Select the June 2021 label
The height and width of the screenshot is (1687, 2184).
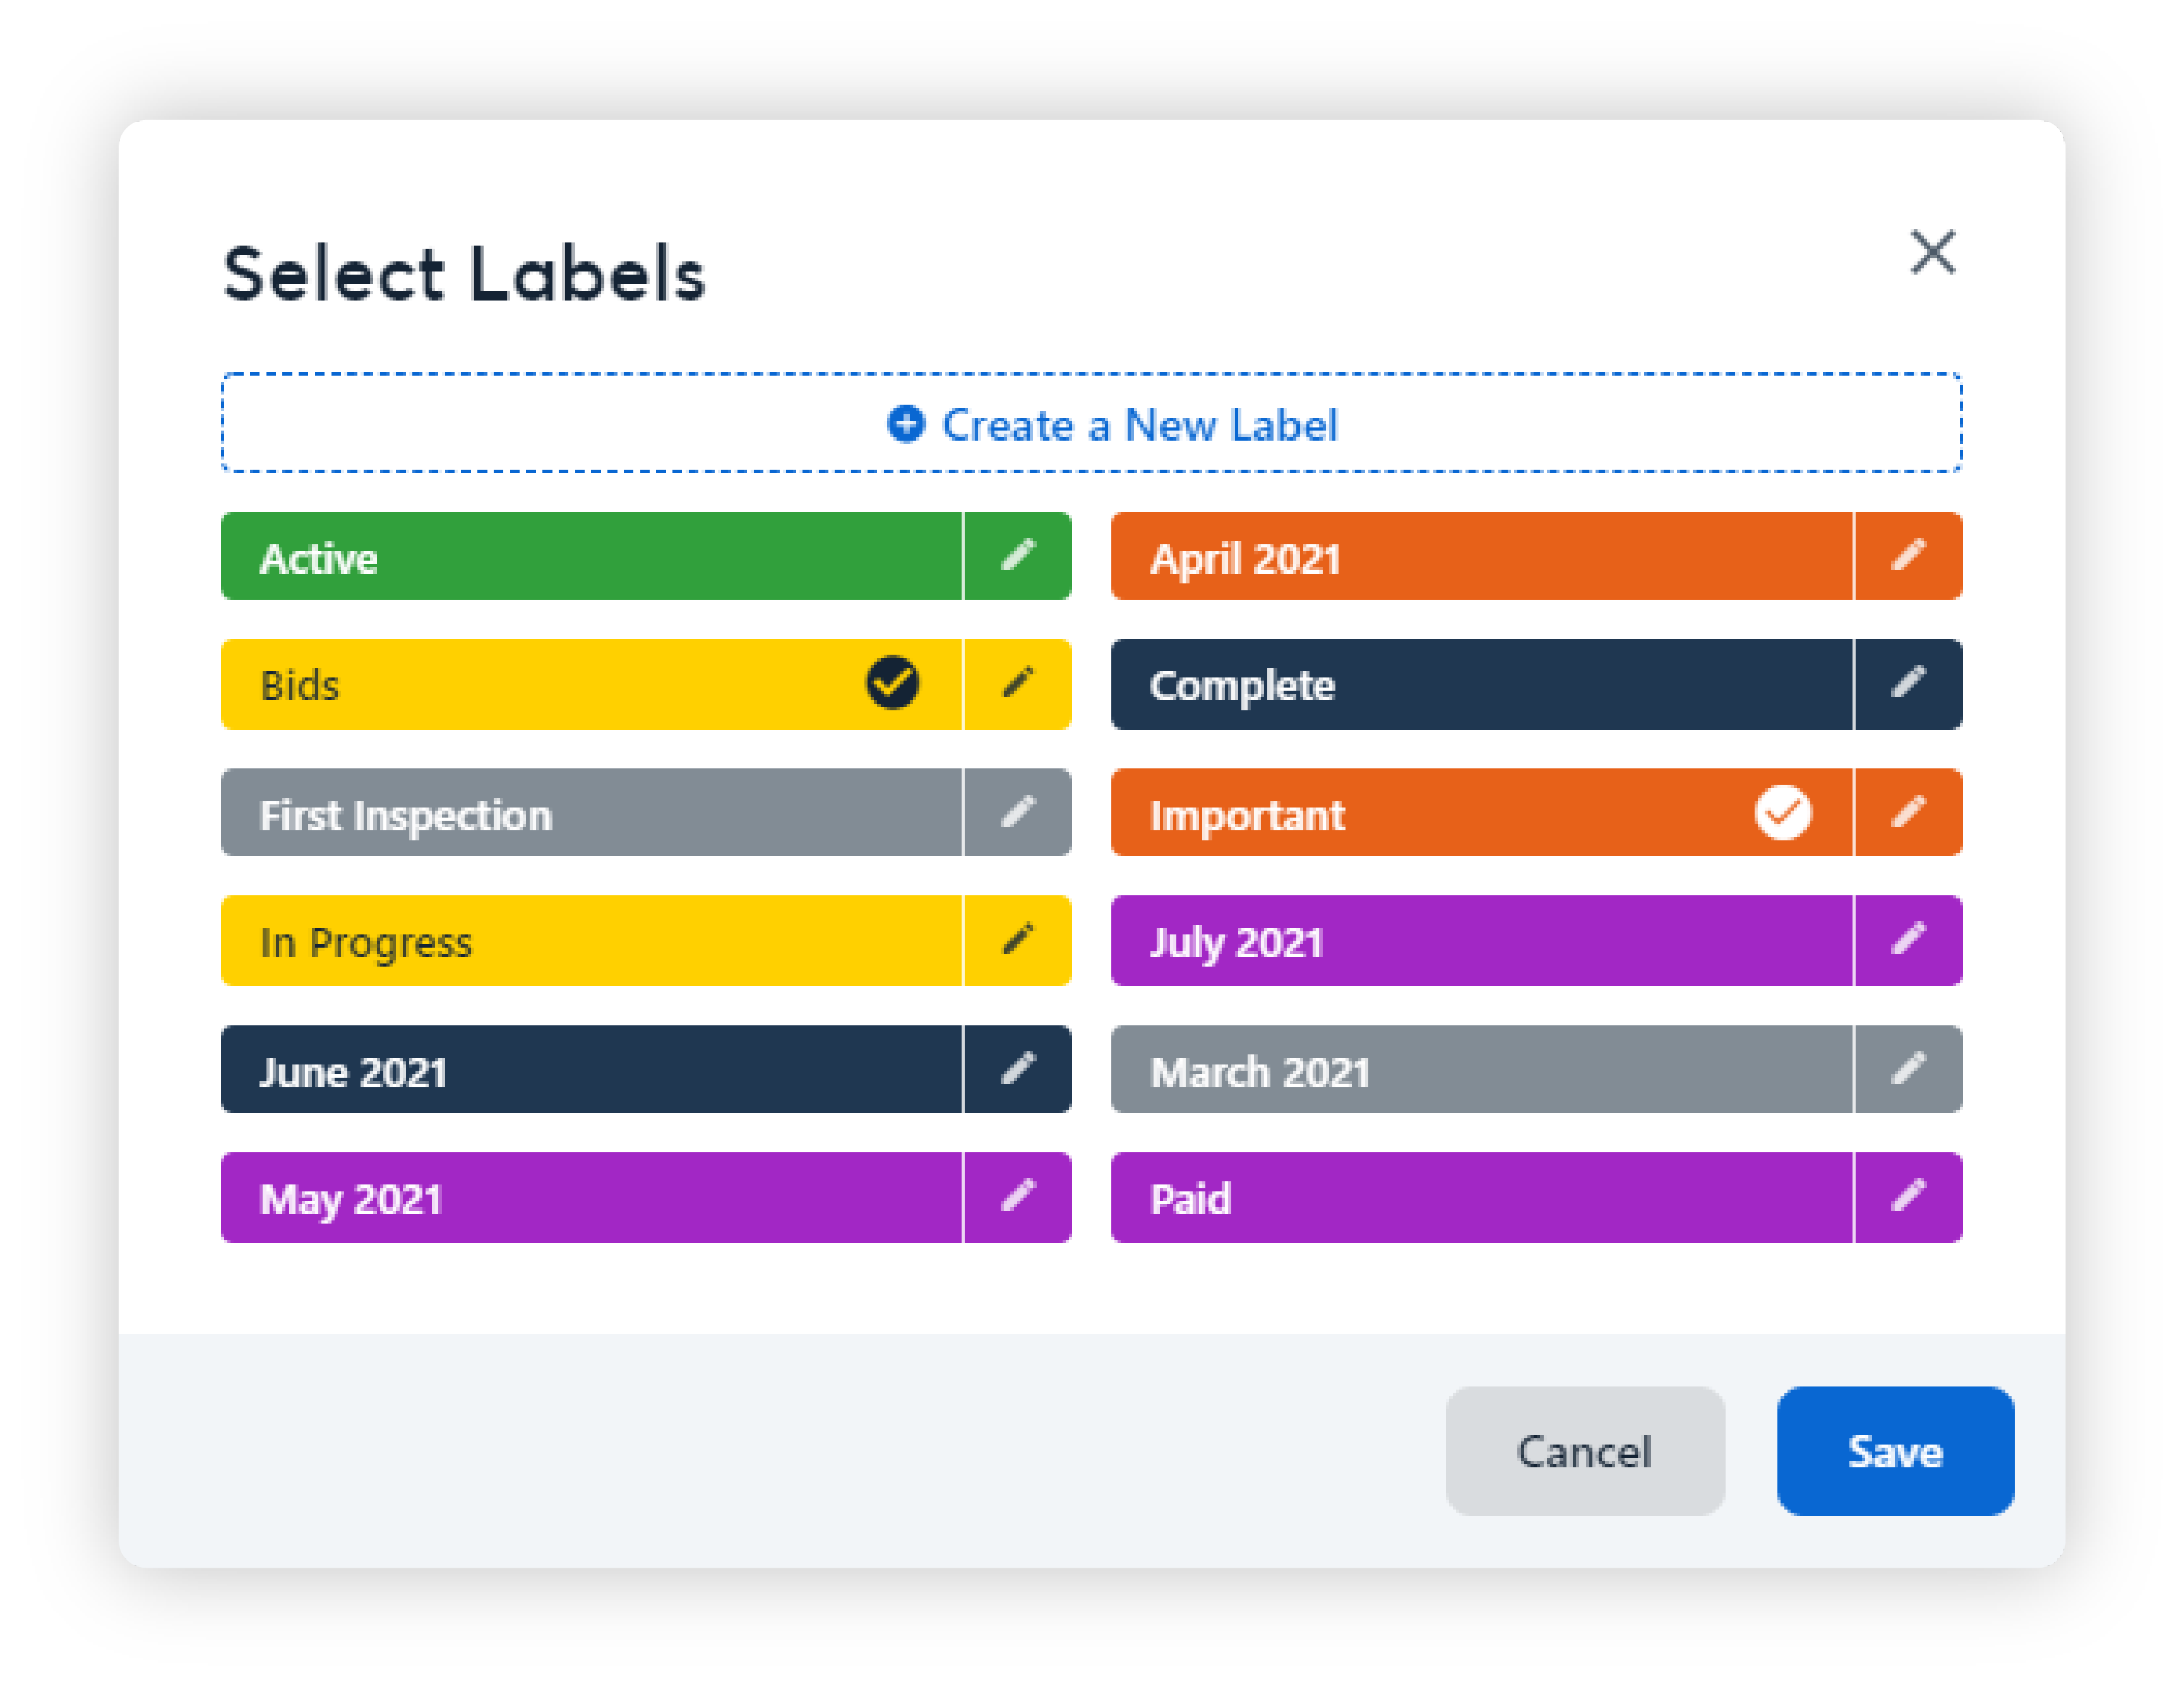(x=590, y=1069)
